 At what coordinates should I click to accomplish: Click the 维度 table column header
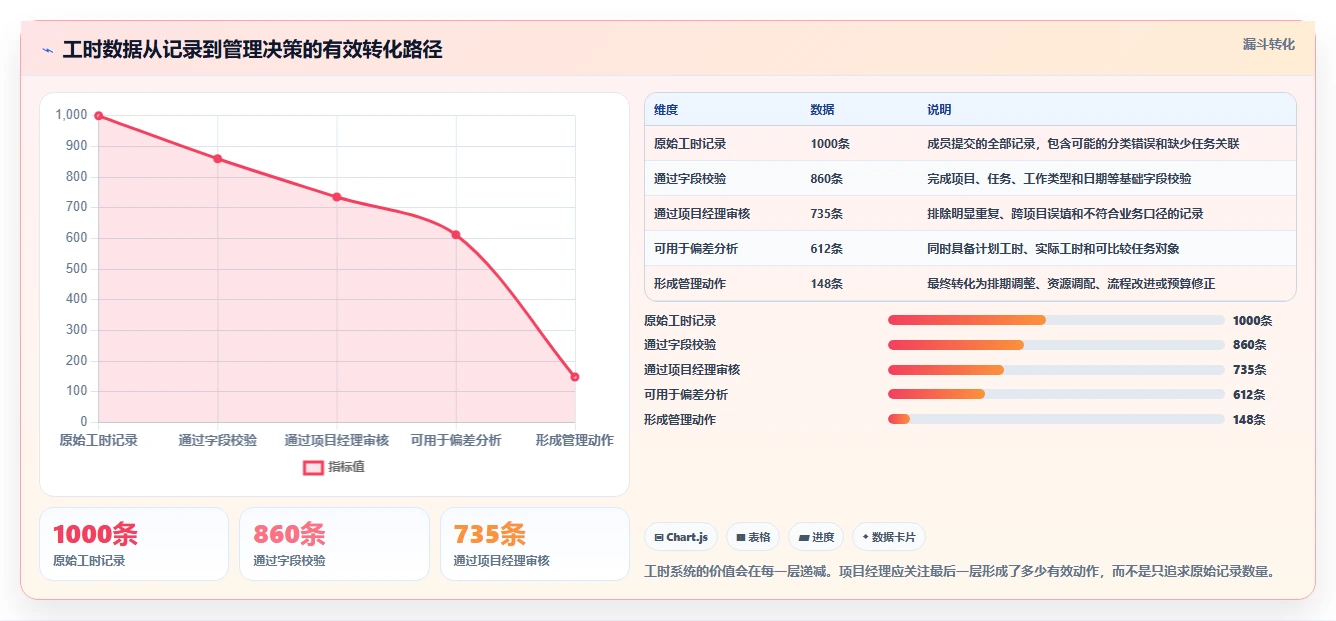666,110
